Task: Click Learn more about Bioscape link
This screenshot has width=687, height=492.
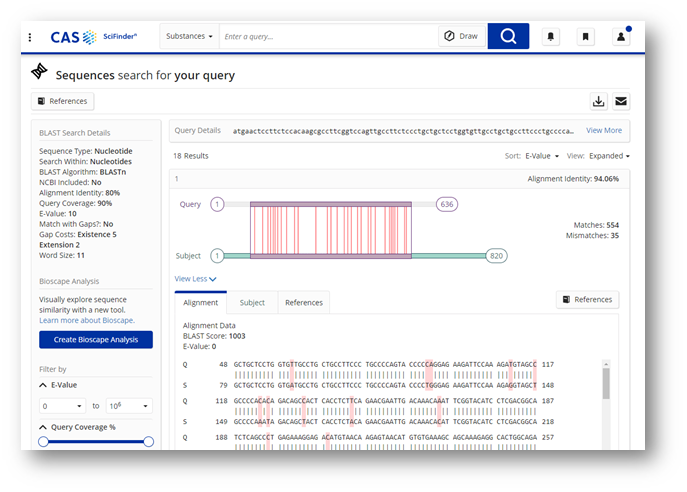Action: click(x=87, y=320)
